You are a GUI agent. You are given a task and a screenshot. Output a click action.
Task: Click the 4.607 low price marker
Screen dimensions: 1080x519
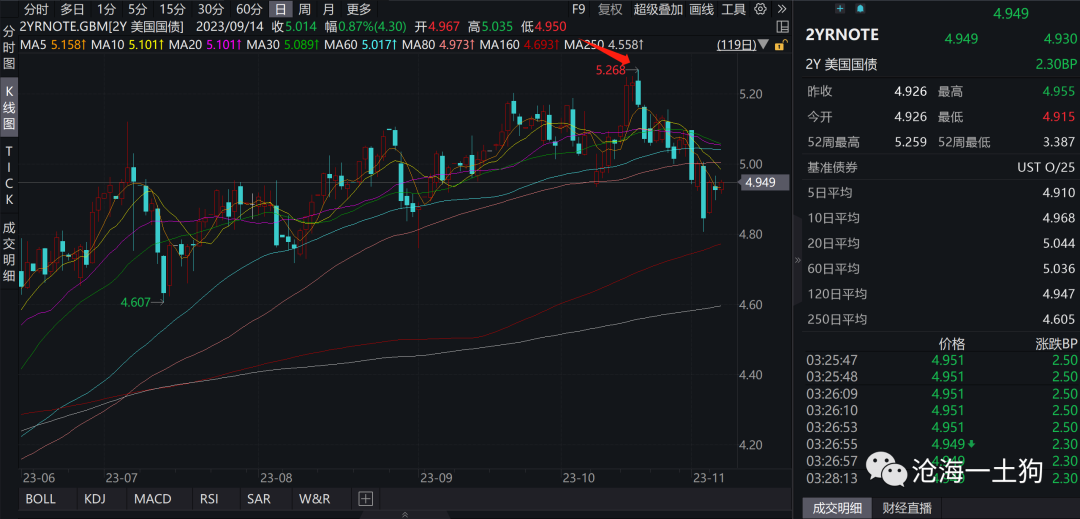136,302
